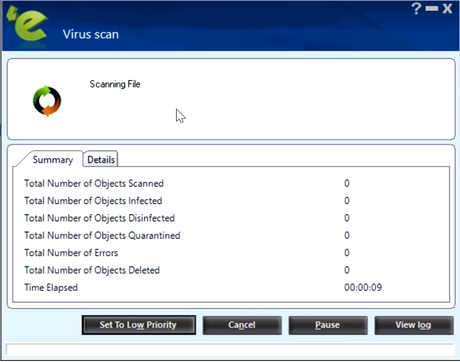Click the Objects Scanned count value 0
The image size is (460, 362).
click(347, 183)
